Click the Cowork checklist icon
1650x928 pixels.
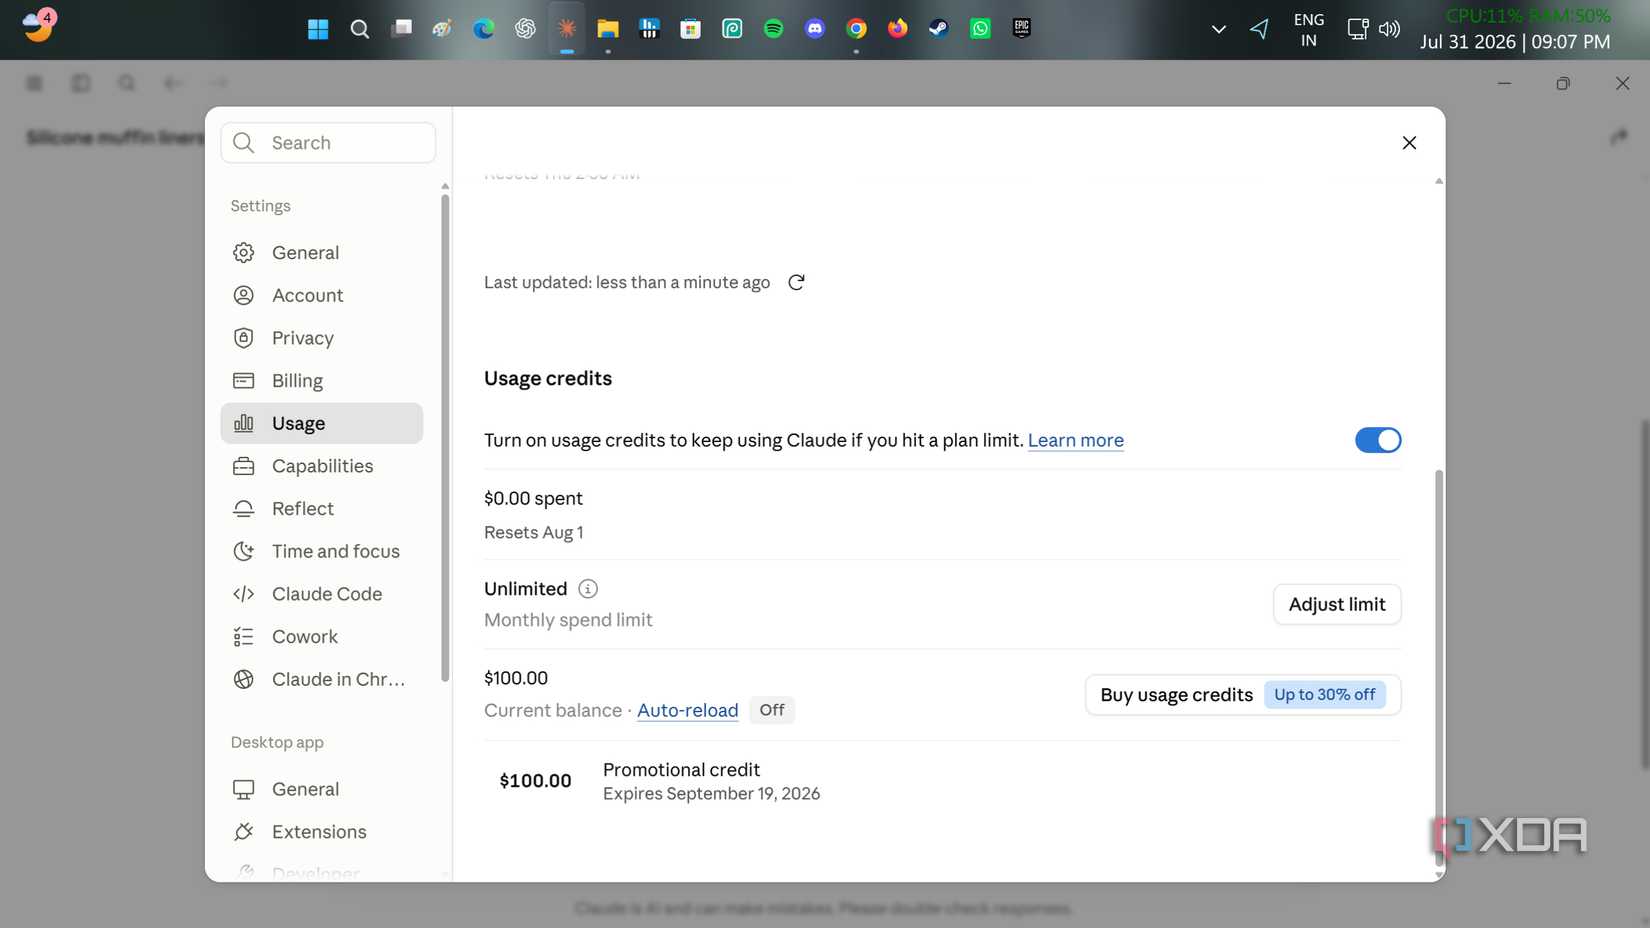243,637
